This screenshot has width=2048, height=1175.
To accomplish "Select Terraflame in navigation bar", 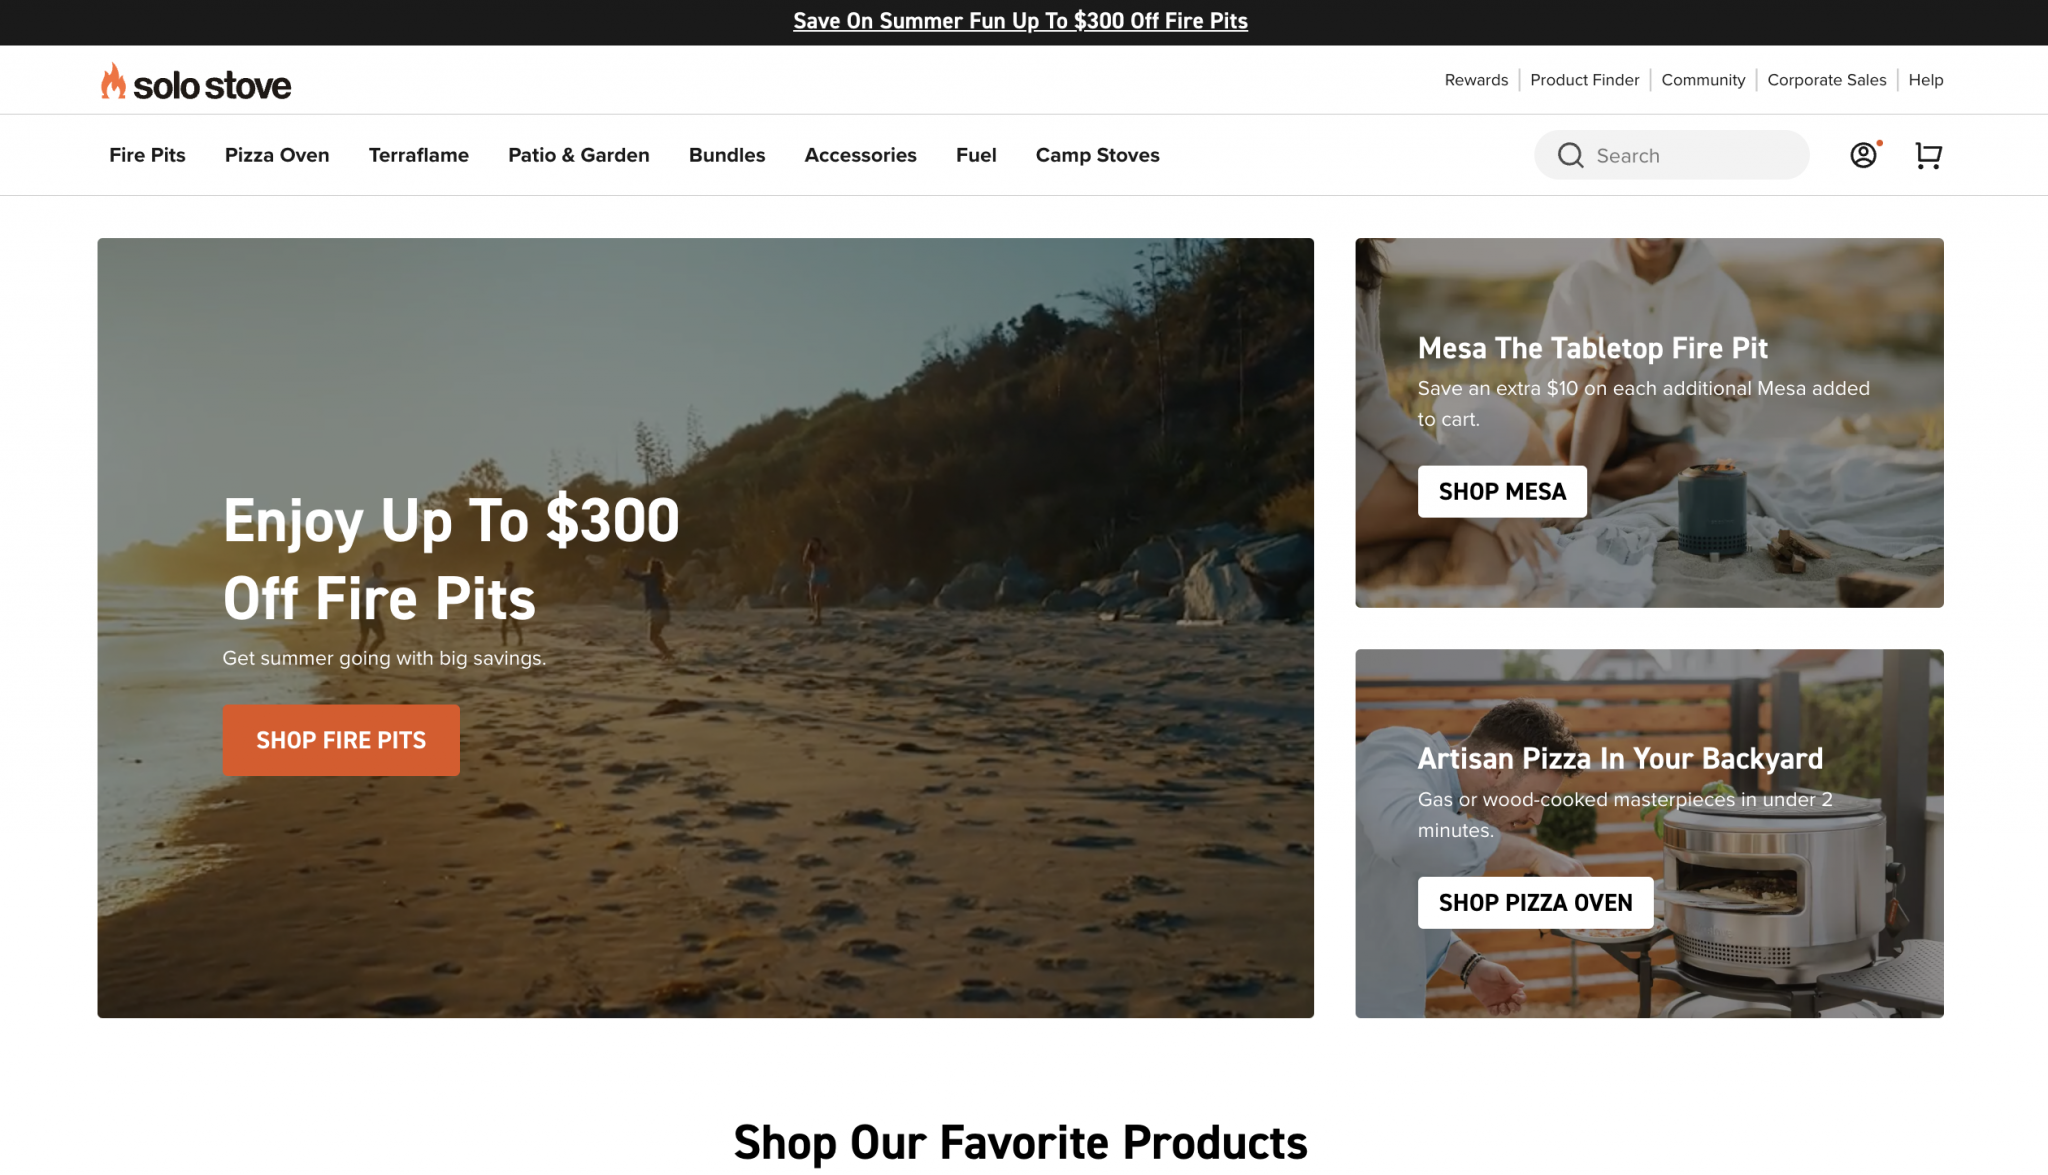I will 418,155.
